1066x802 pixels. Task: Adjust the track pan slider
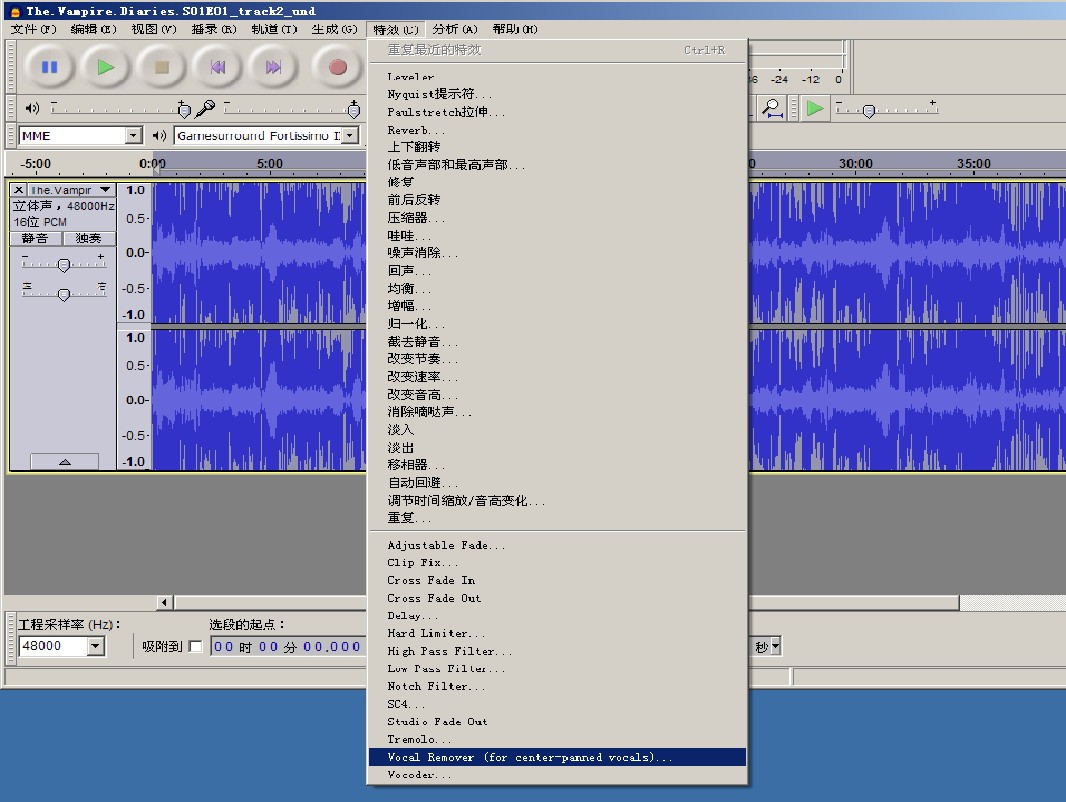(x=63, y=294)
